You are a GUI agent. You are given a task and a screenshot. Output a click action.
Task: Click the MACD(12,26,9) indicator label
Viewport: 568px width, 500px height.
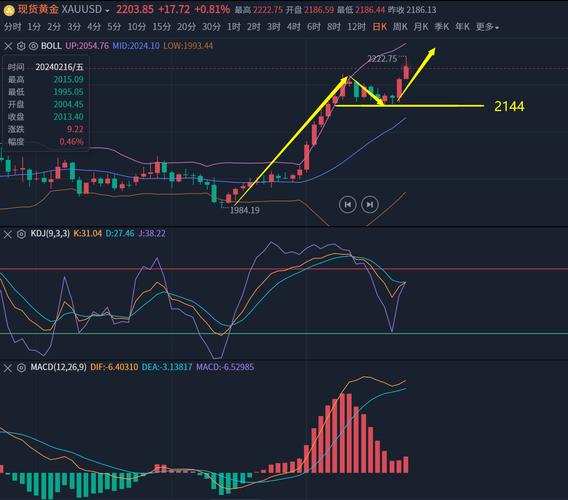pos(58,367)
